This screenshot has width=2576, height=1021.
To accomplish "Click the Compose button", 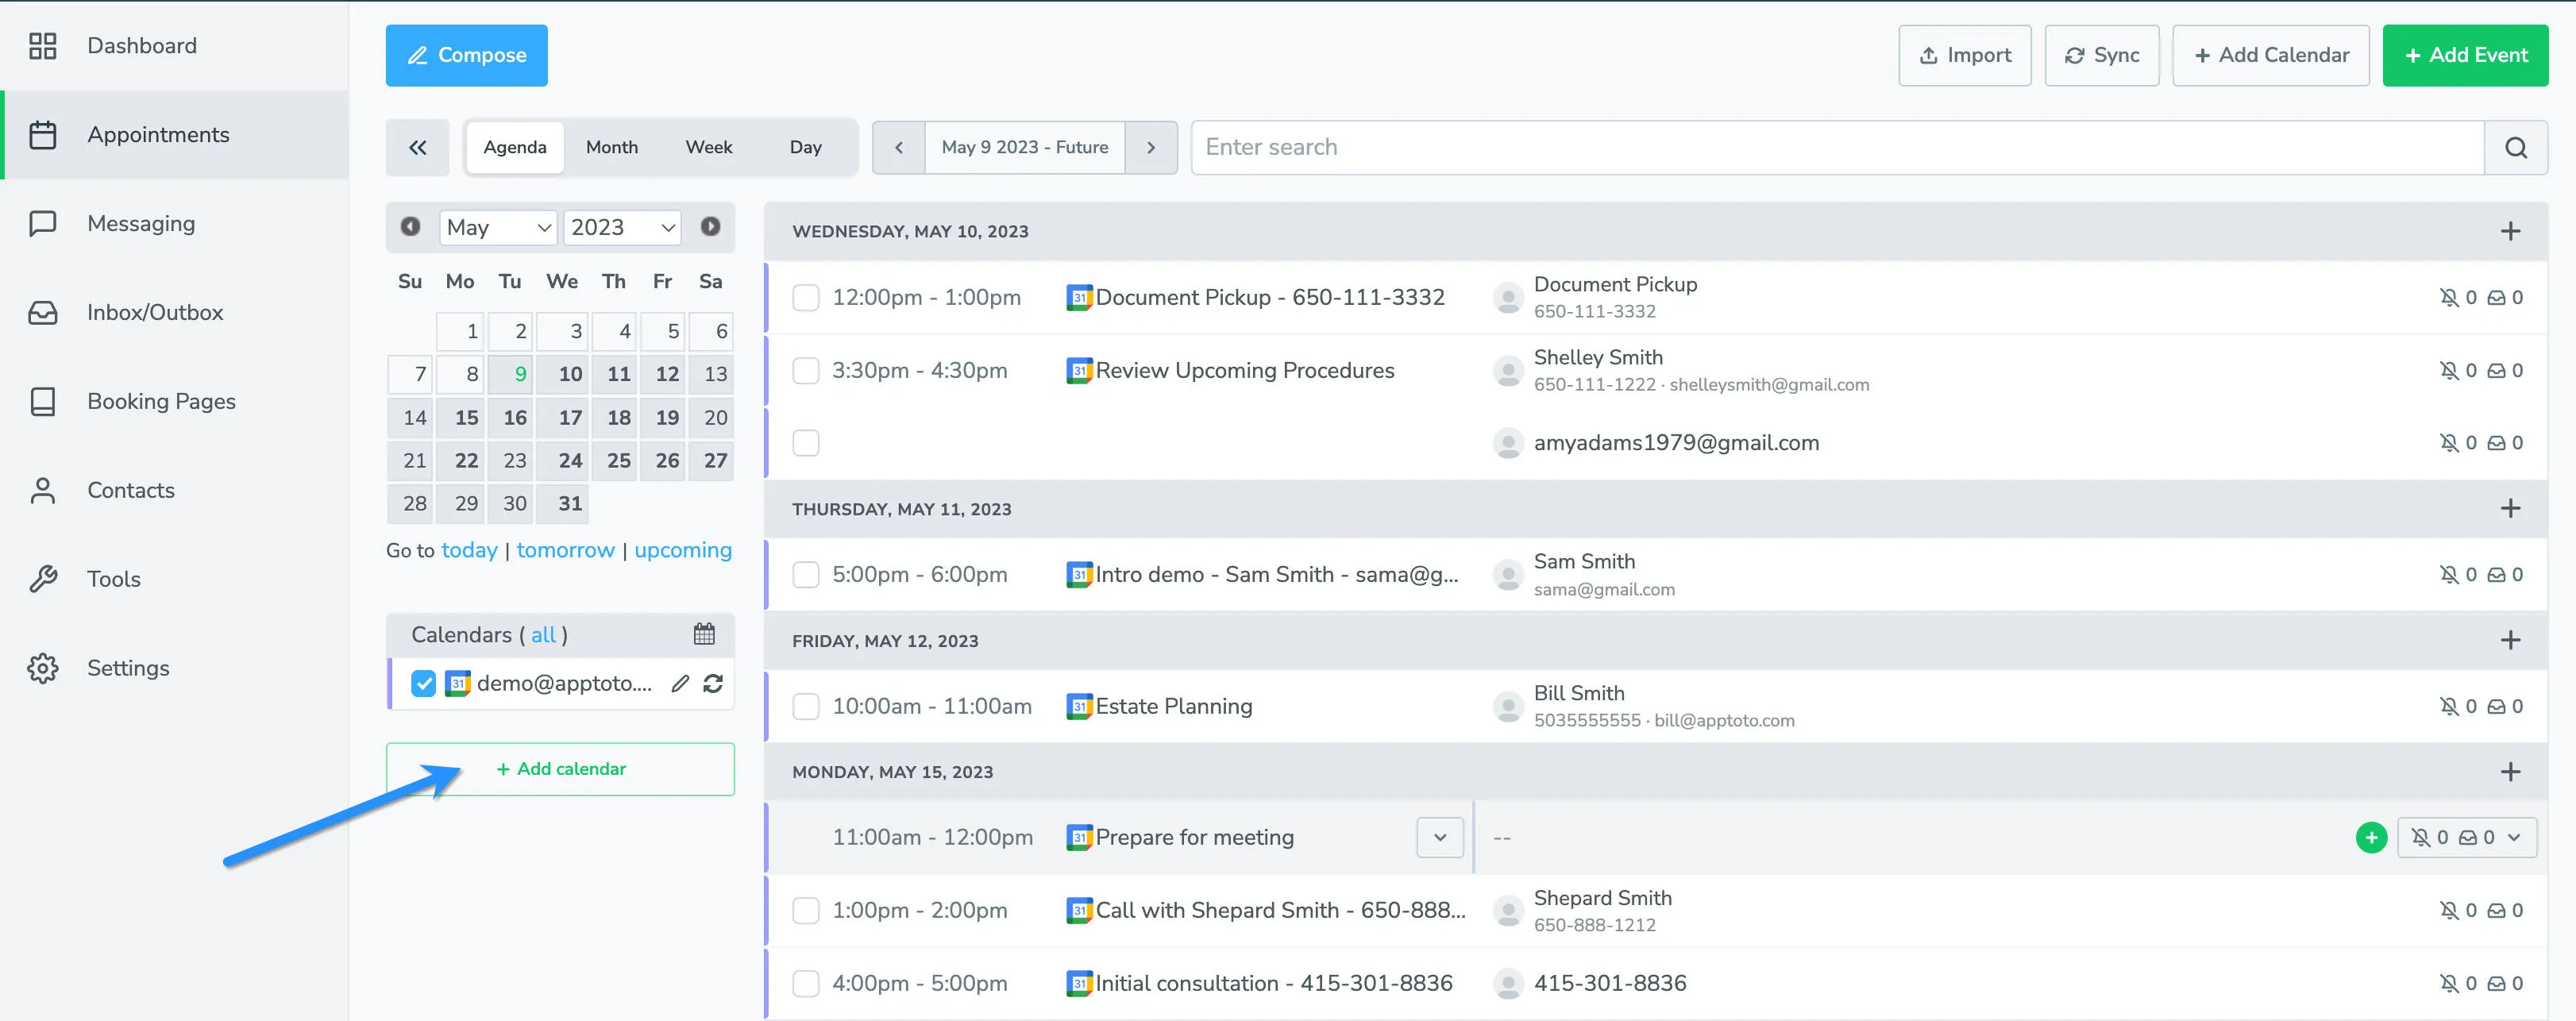I will click(466, 55).
